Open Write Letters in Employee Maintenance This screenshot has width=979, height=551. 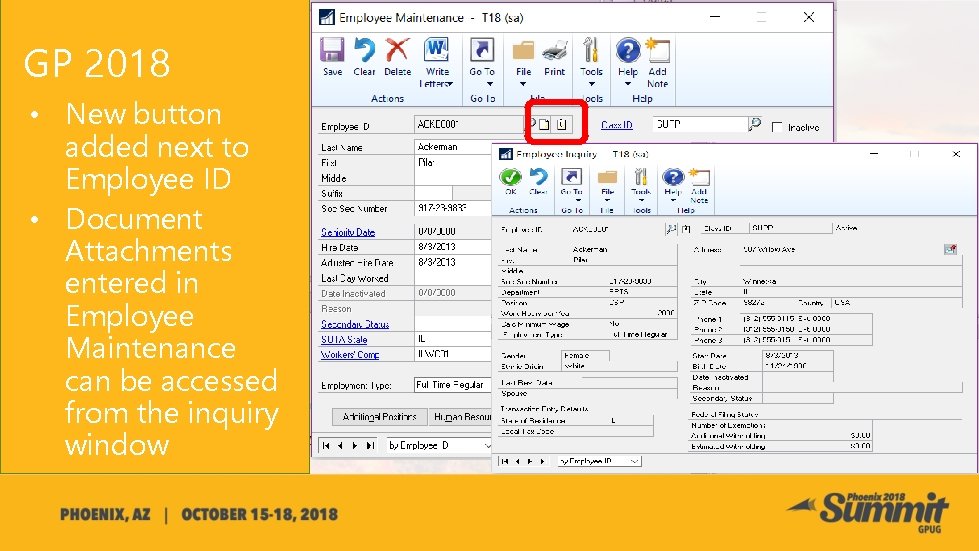click(x=436, y=61)
